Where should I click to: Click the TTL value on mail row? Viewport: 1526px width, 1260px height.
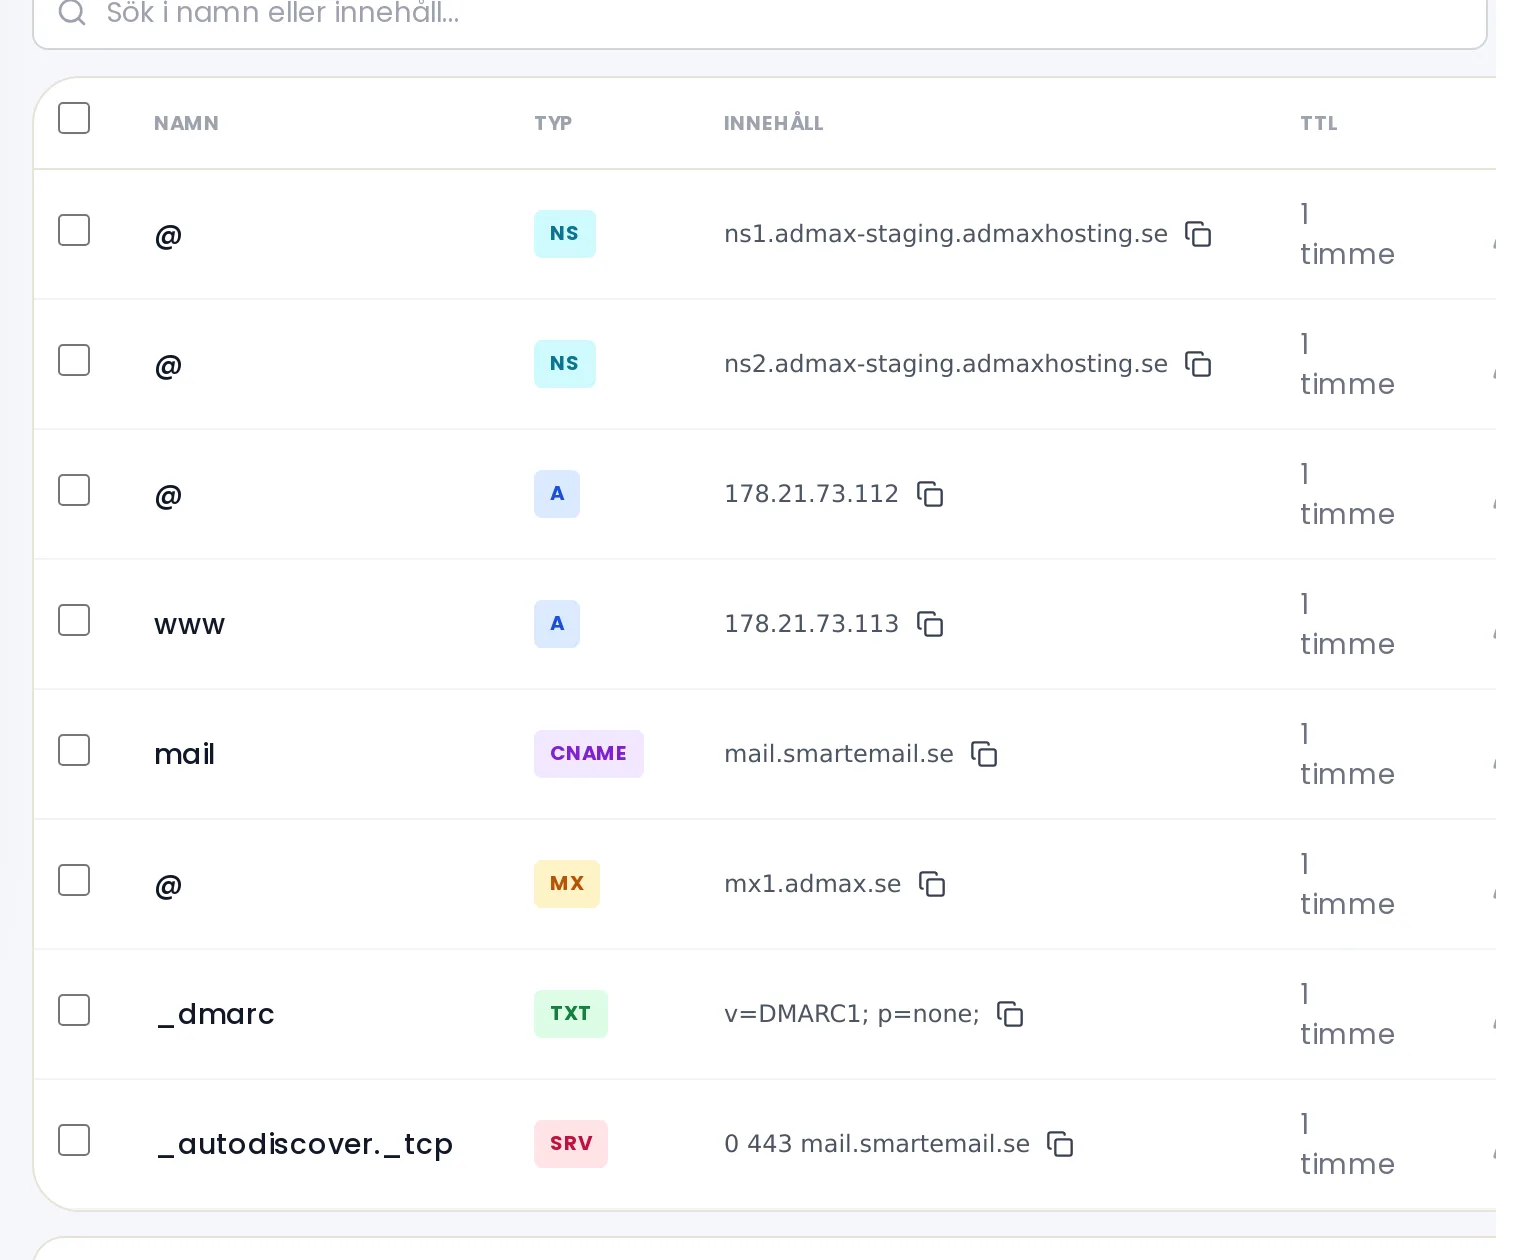coord(1347,754)
